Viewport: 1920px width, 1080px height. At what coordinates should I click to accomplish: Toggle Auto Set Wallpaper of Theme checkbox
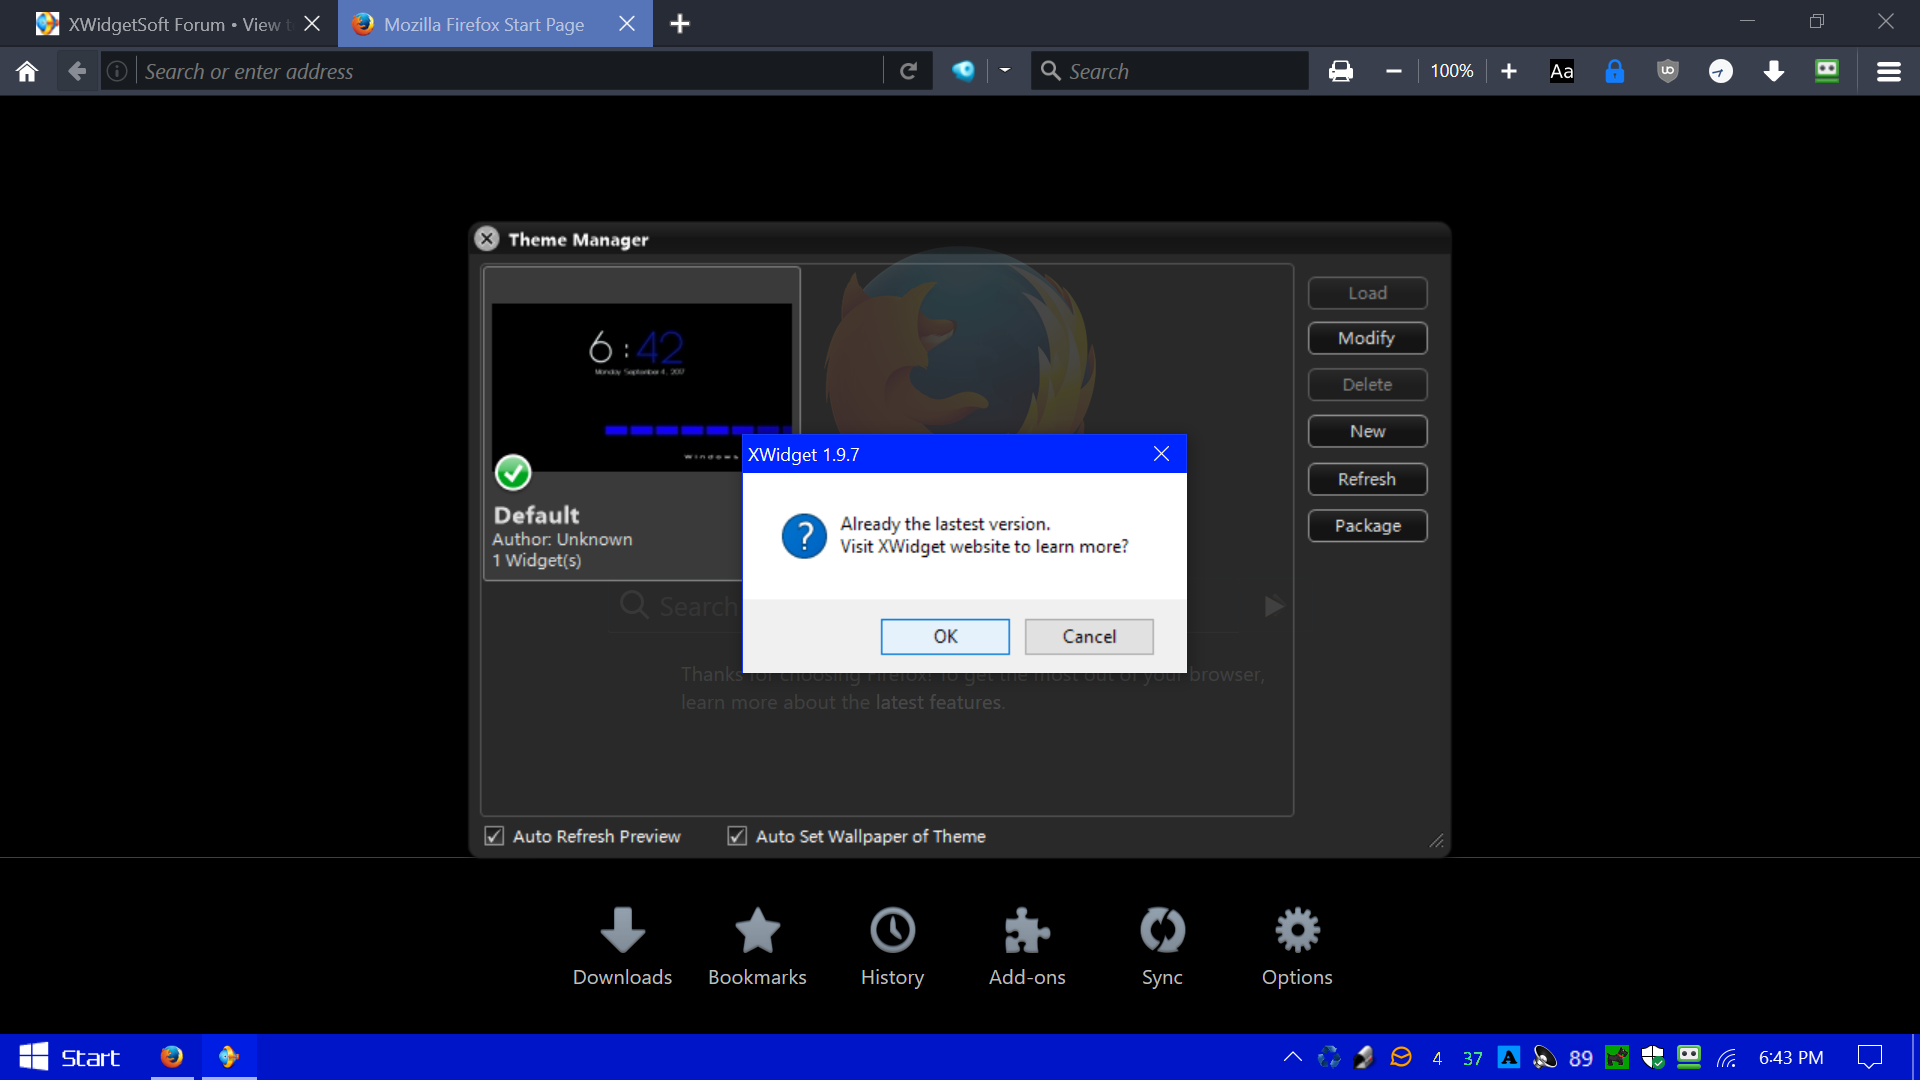(x=737, y=836)
